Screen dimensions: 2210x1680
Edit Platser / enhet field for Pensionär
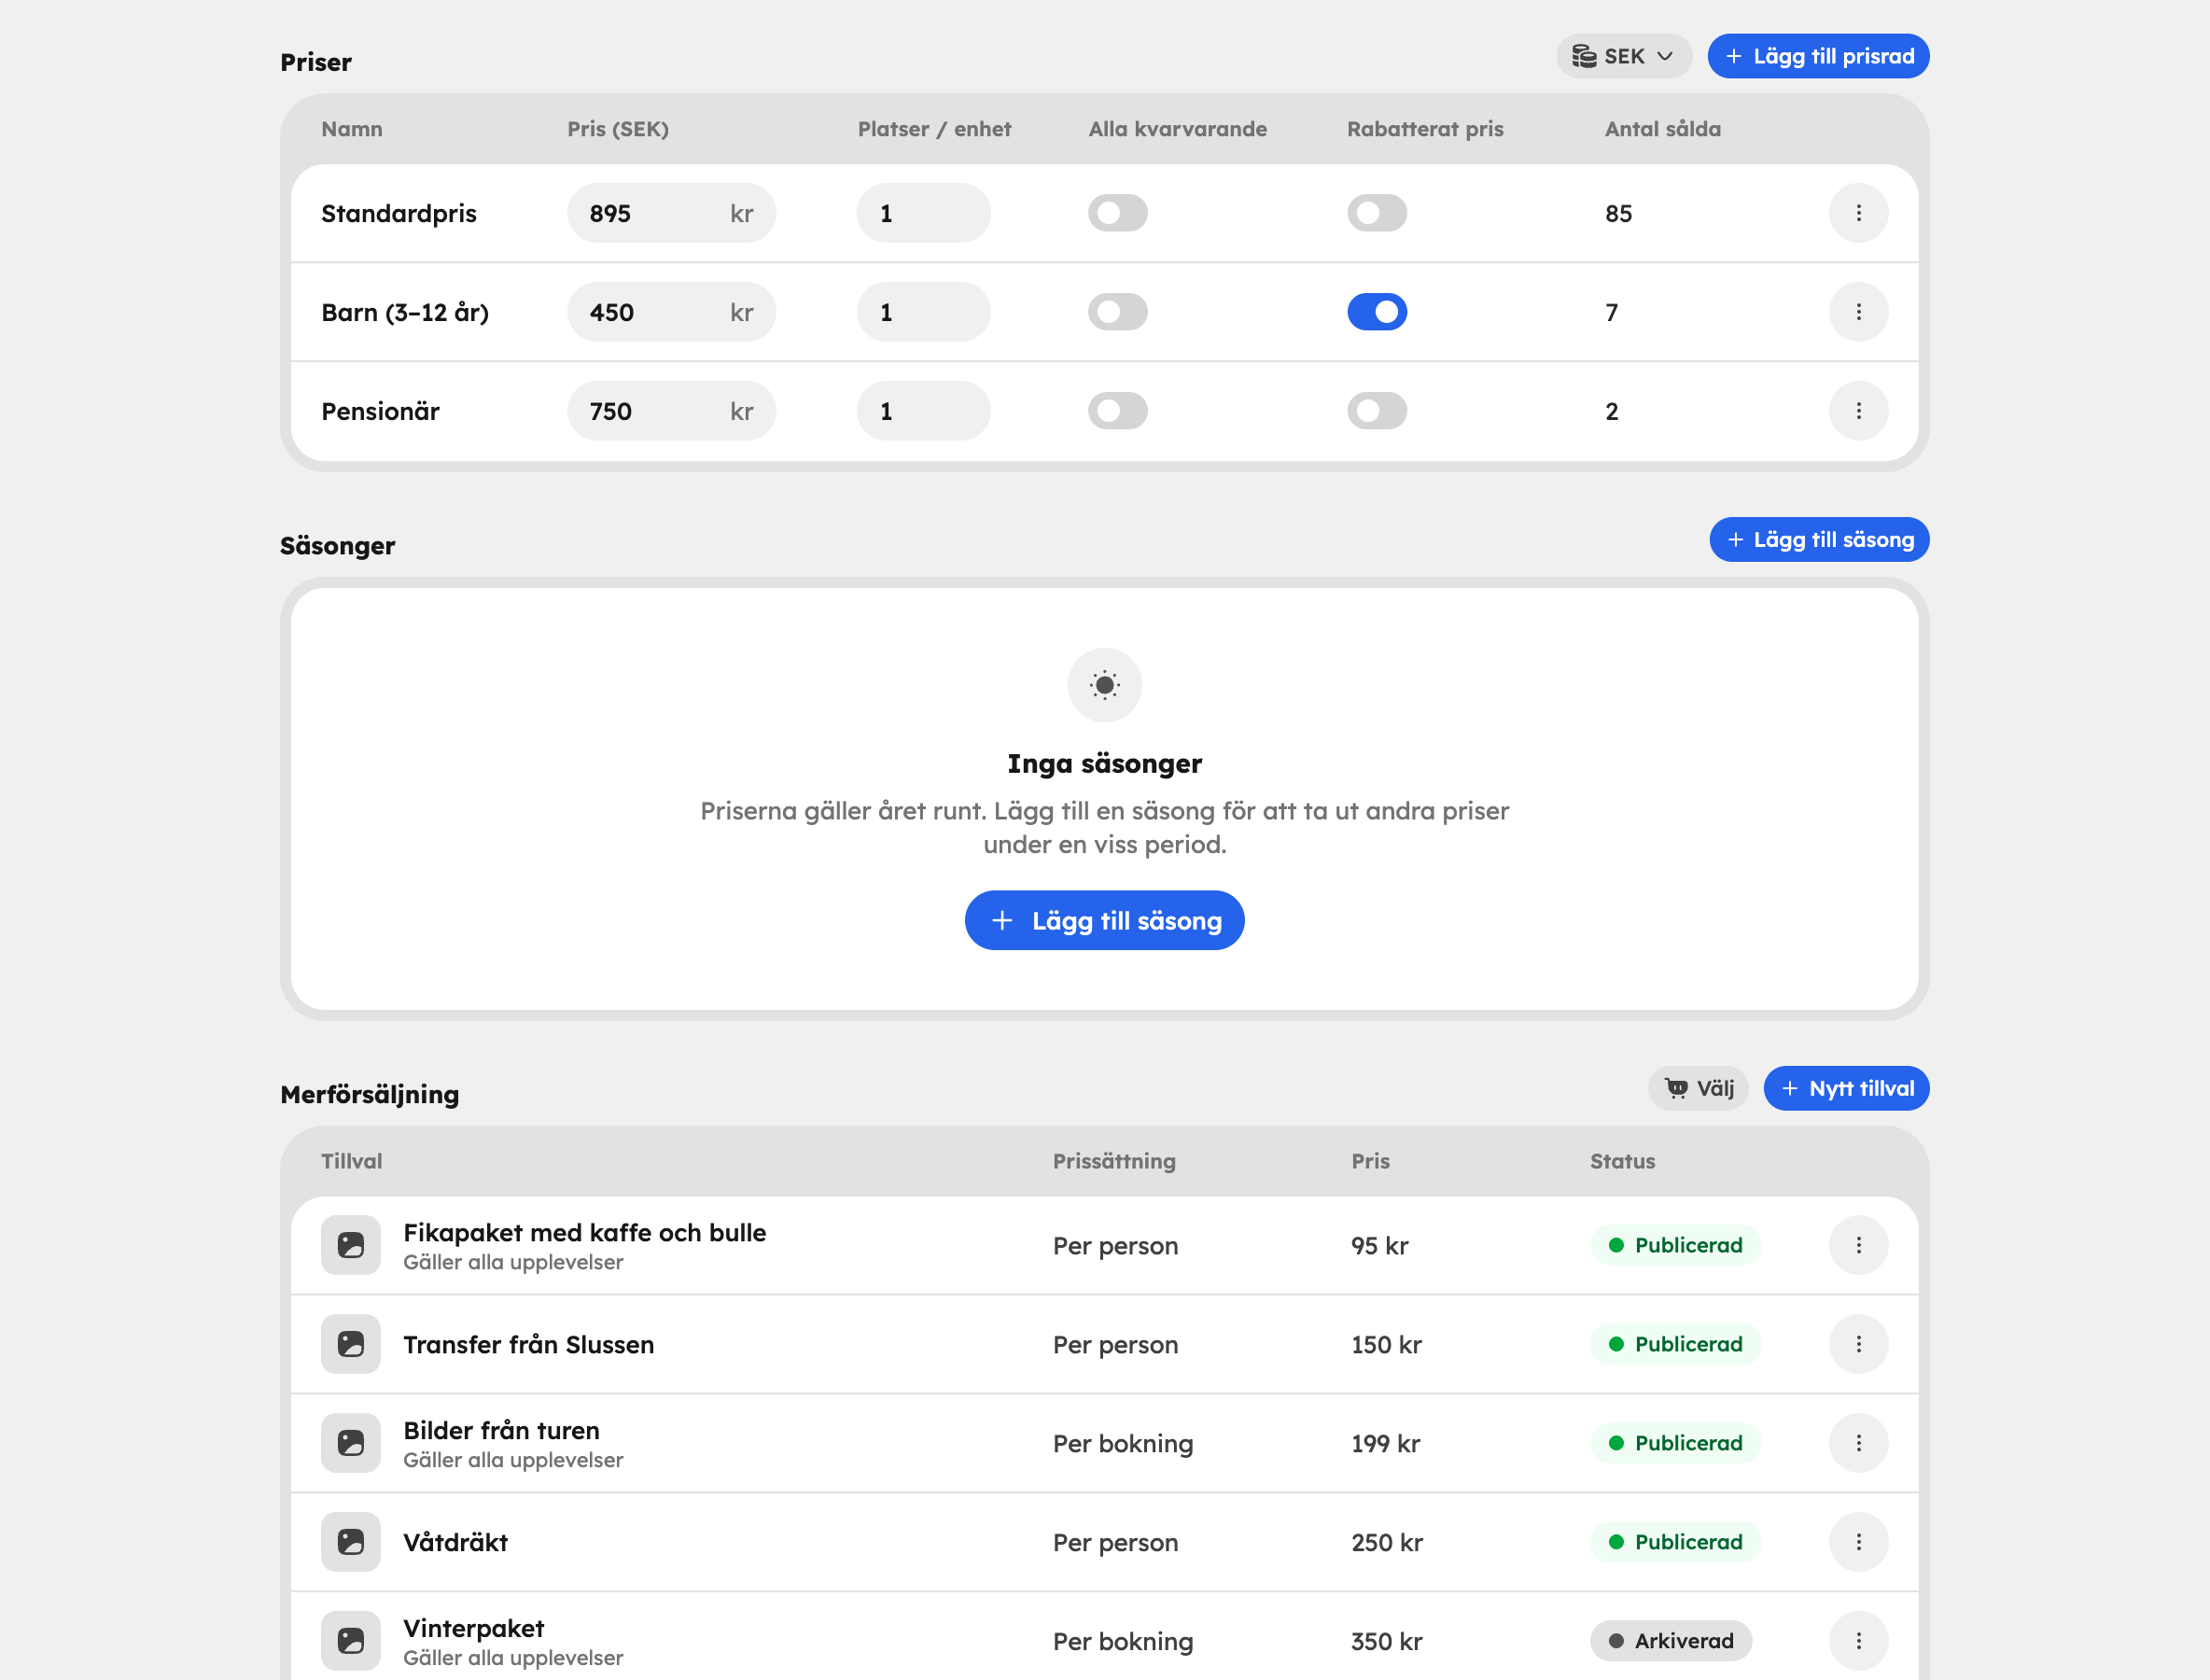923,411
